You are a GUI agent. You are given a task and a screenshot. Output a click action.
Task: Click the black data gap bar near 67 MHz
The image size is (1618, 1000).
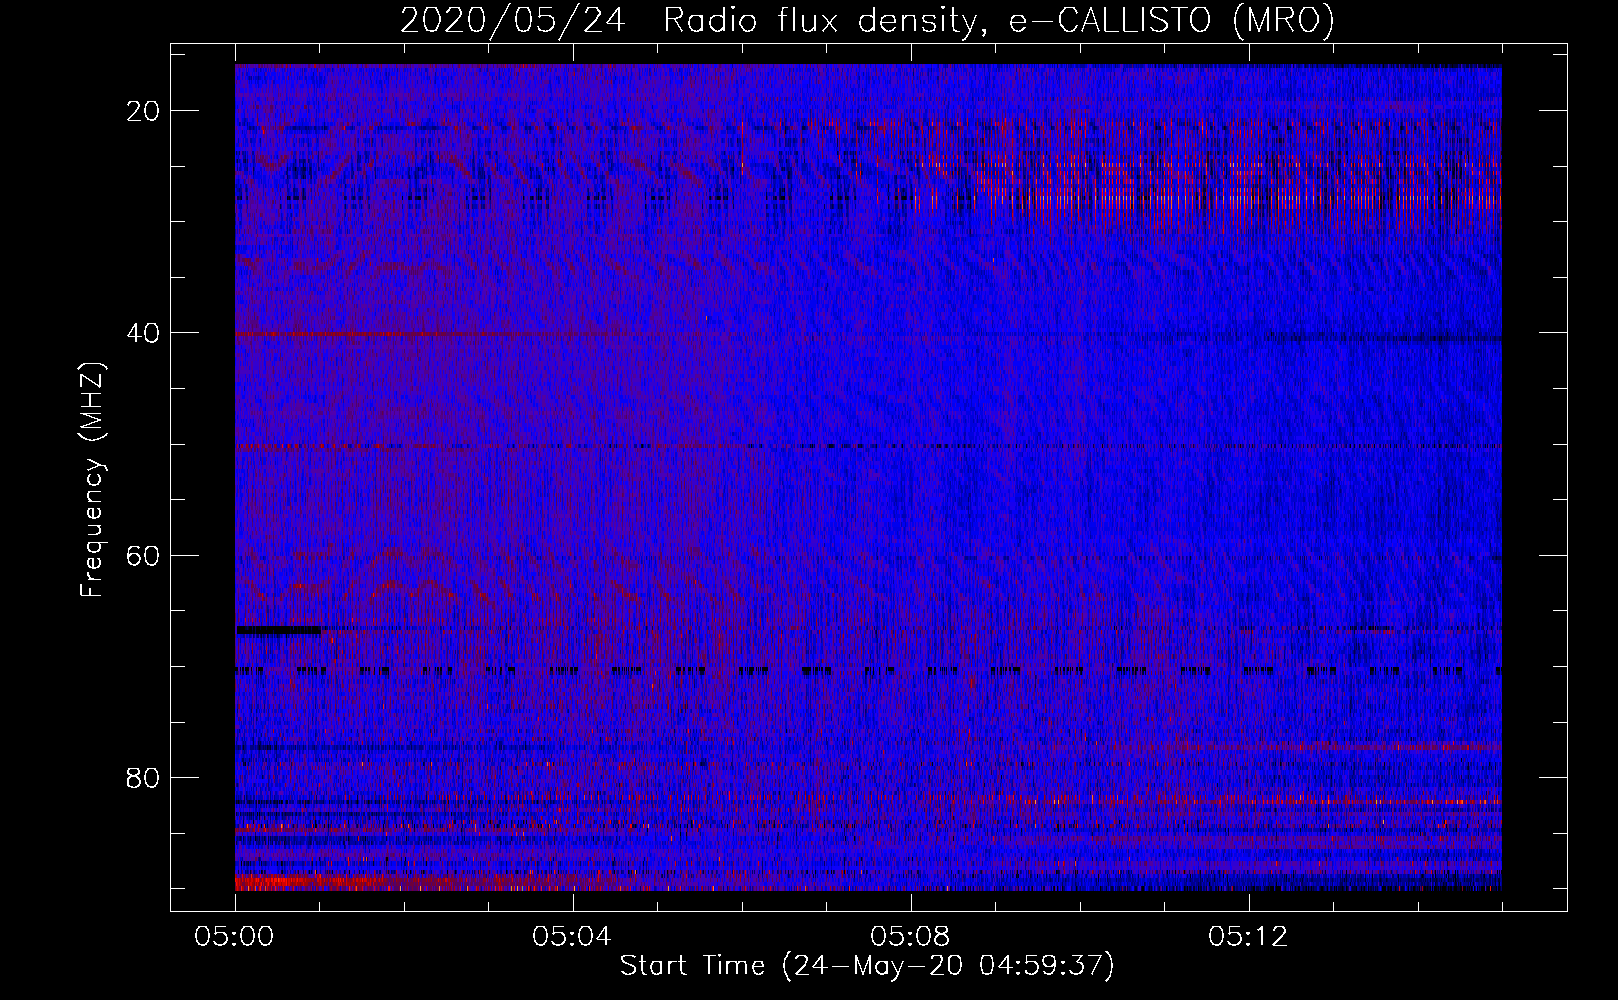[279, 630]
